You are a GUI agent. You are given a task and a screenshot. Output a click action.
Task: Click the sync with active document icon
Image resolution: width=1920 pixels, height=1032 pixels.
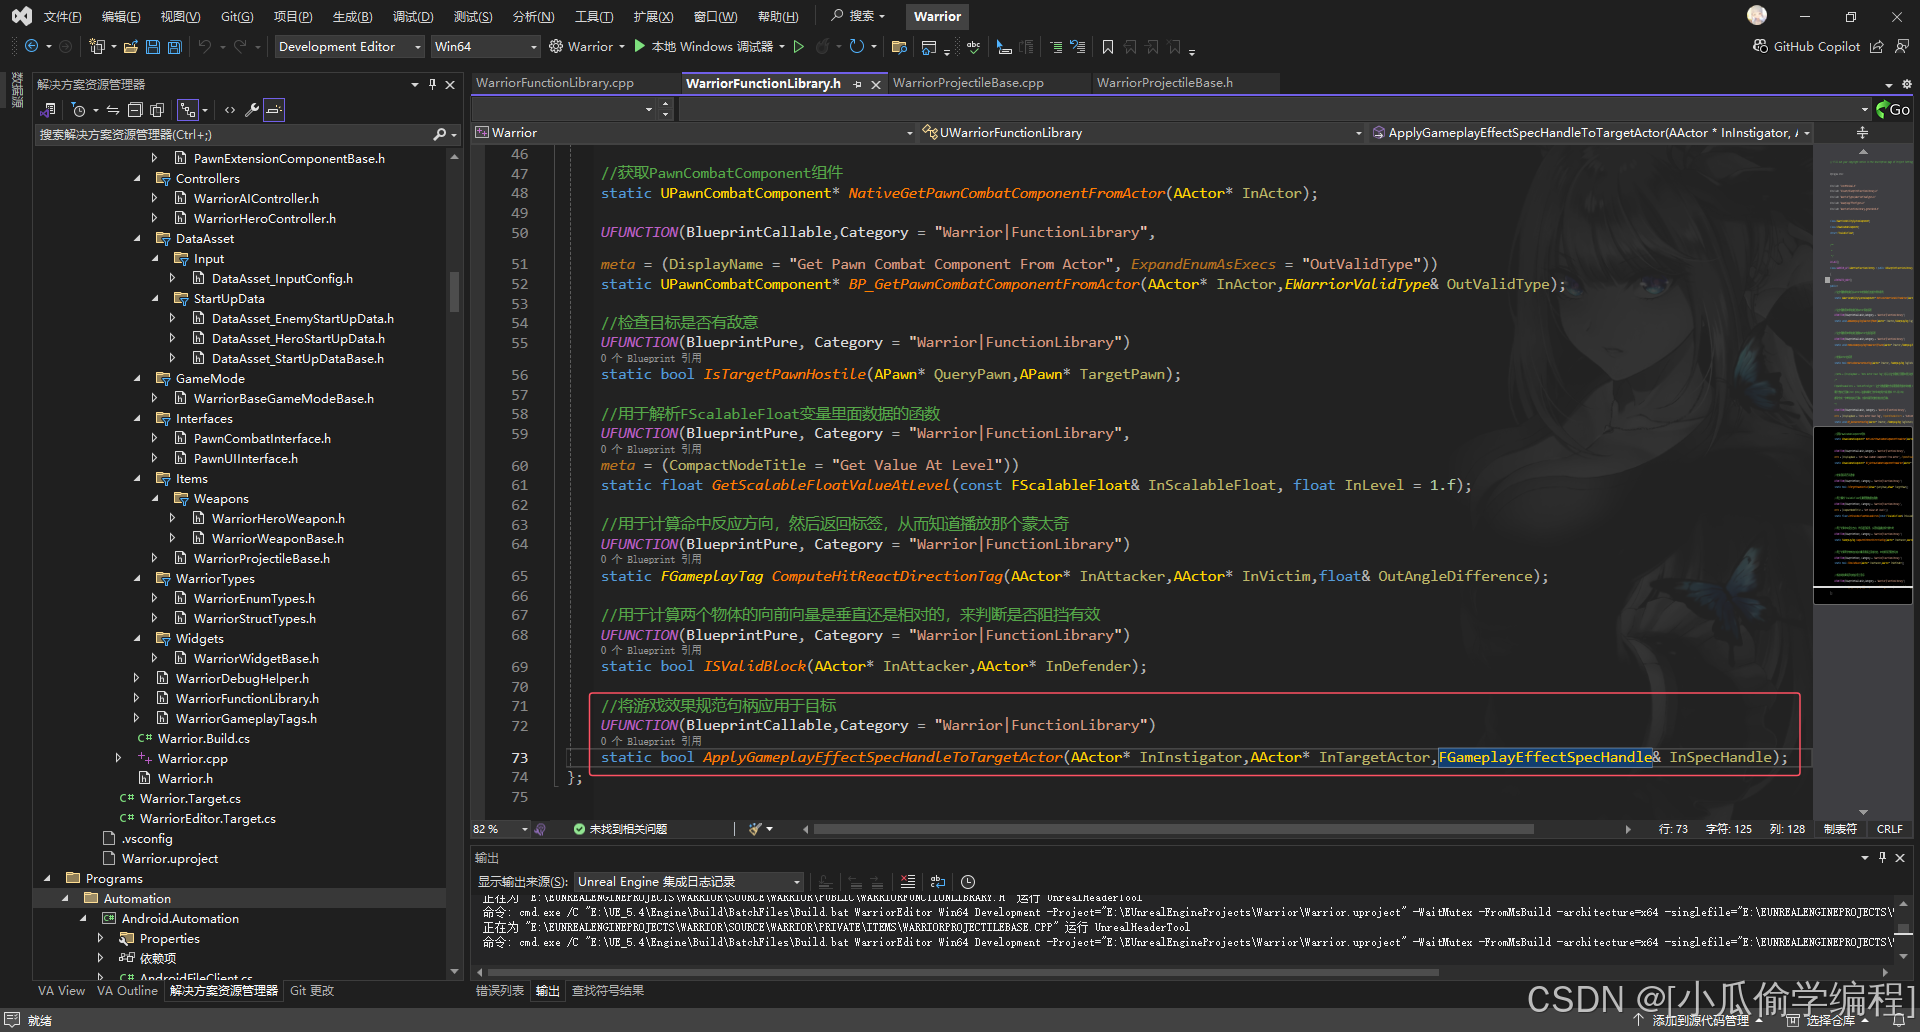[113, 110]
